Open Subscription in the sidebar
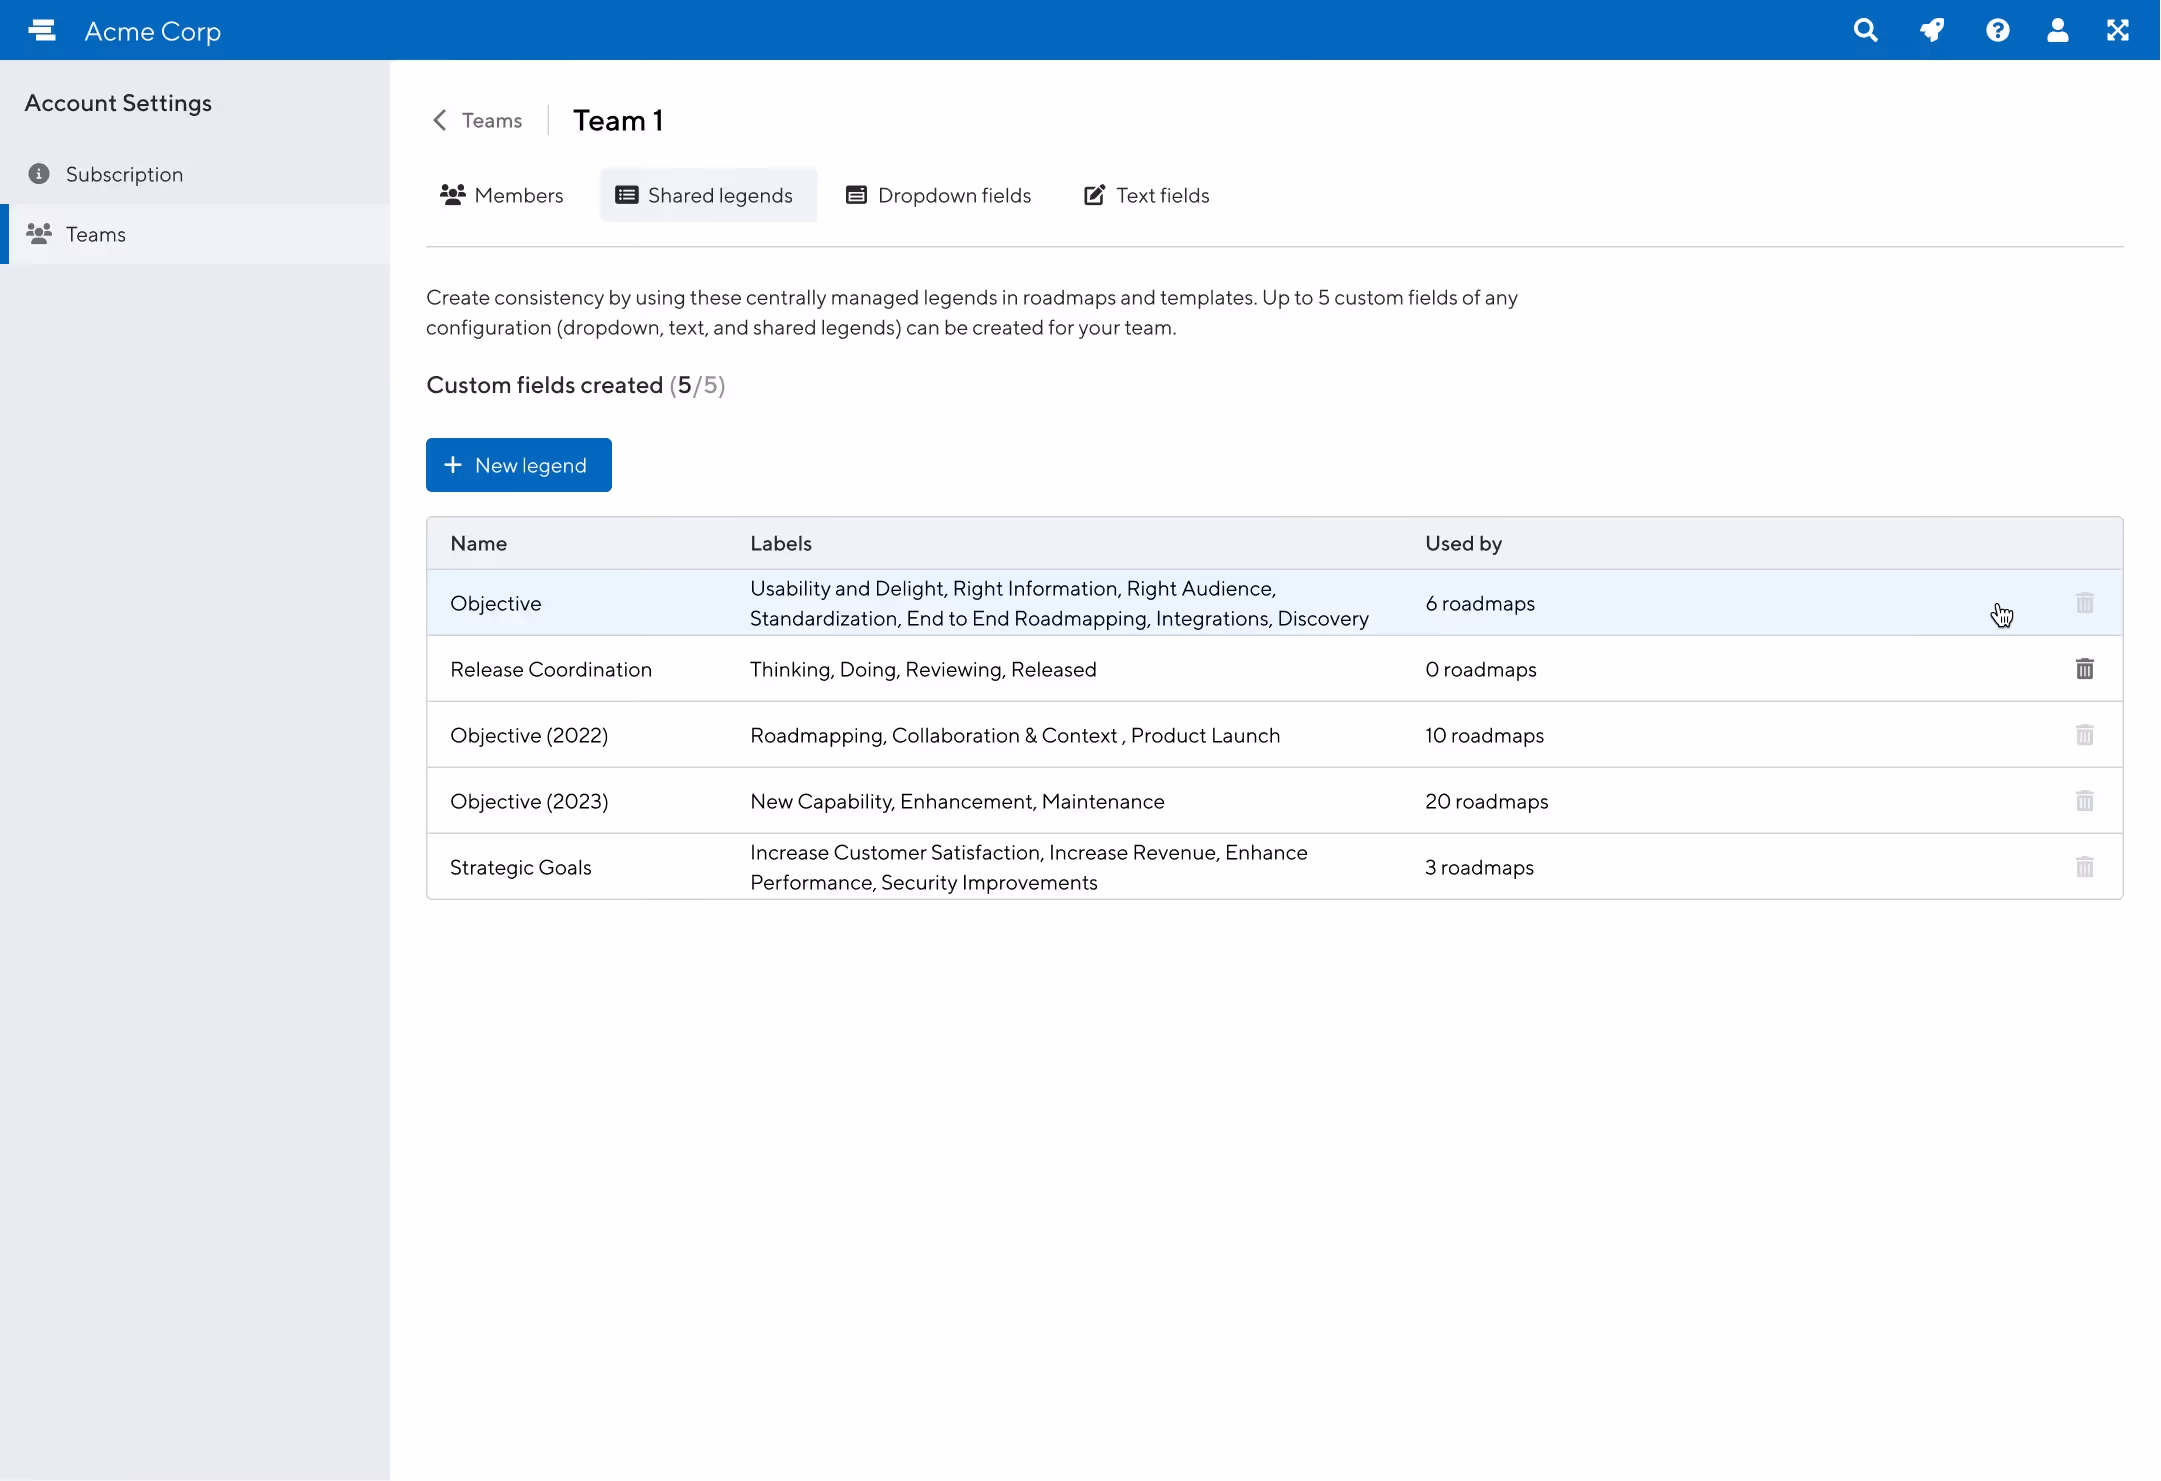Image resolution: width=2161 pixels, height=1481 pixels. click(x=124, y=174)
